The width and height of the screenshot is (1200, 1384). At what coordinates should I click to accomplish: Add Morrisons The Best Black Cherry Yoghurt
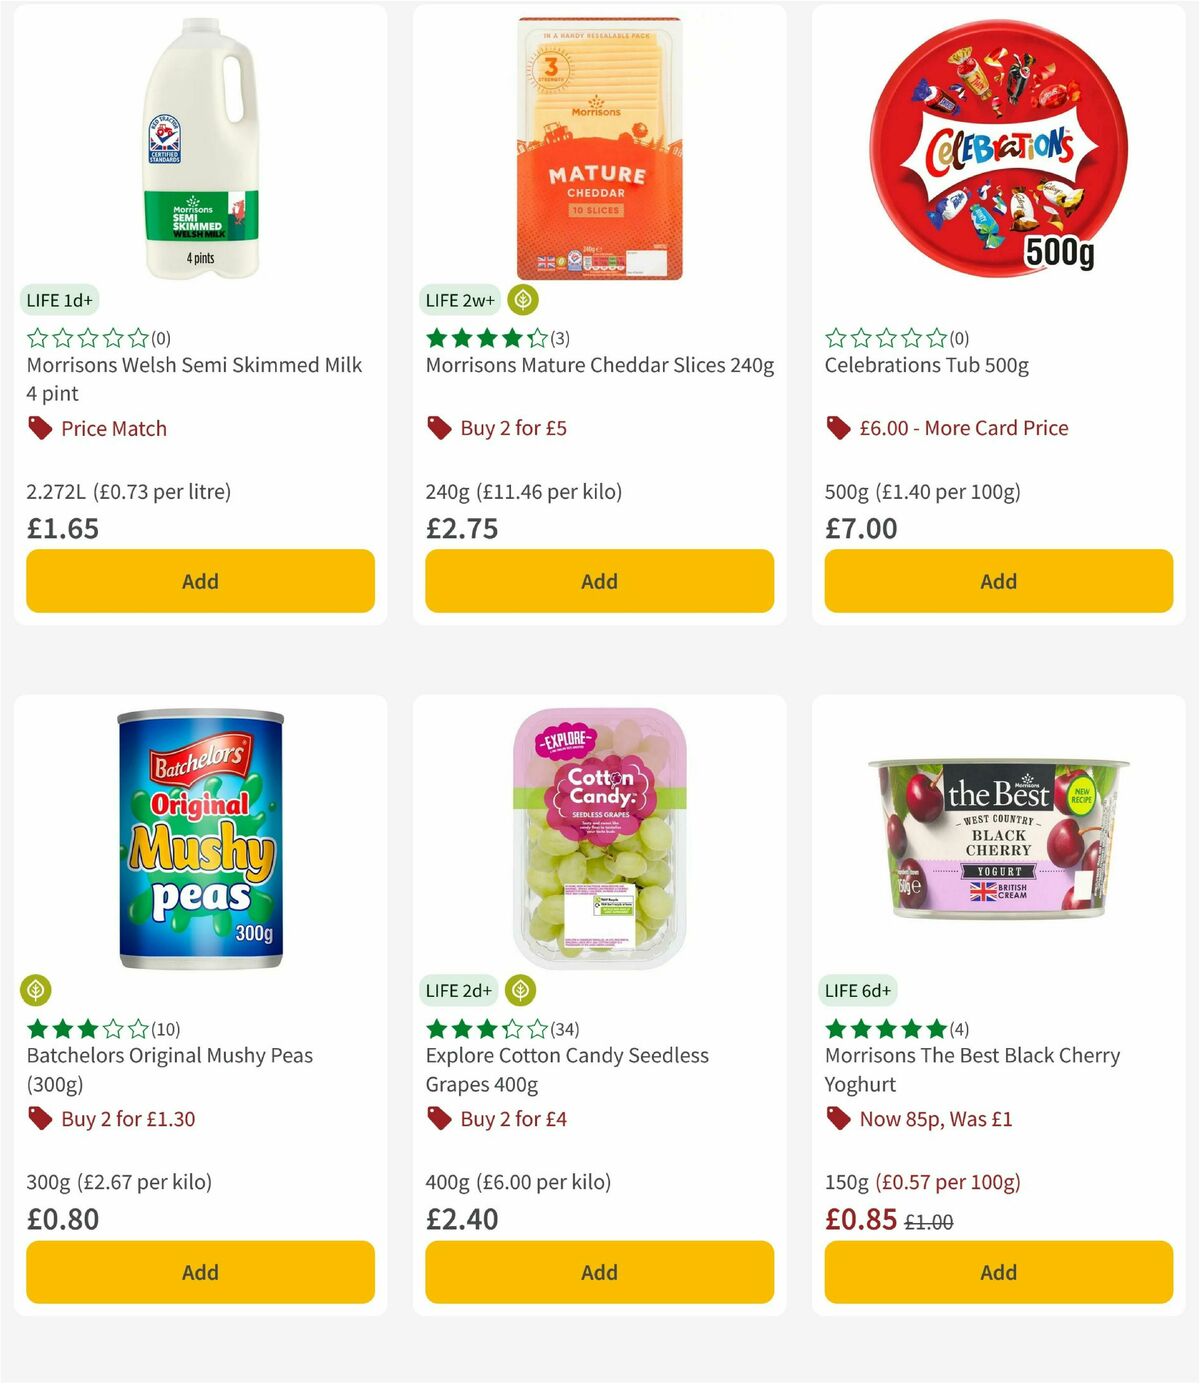997,1272
